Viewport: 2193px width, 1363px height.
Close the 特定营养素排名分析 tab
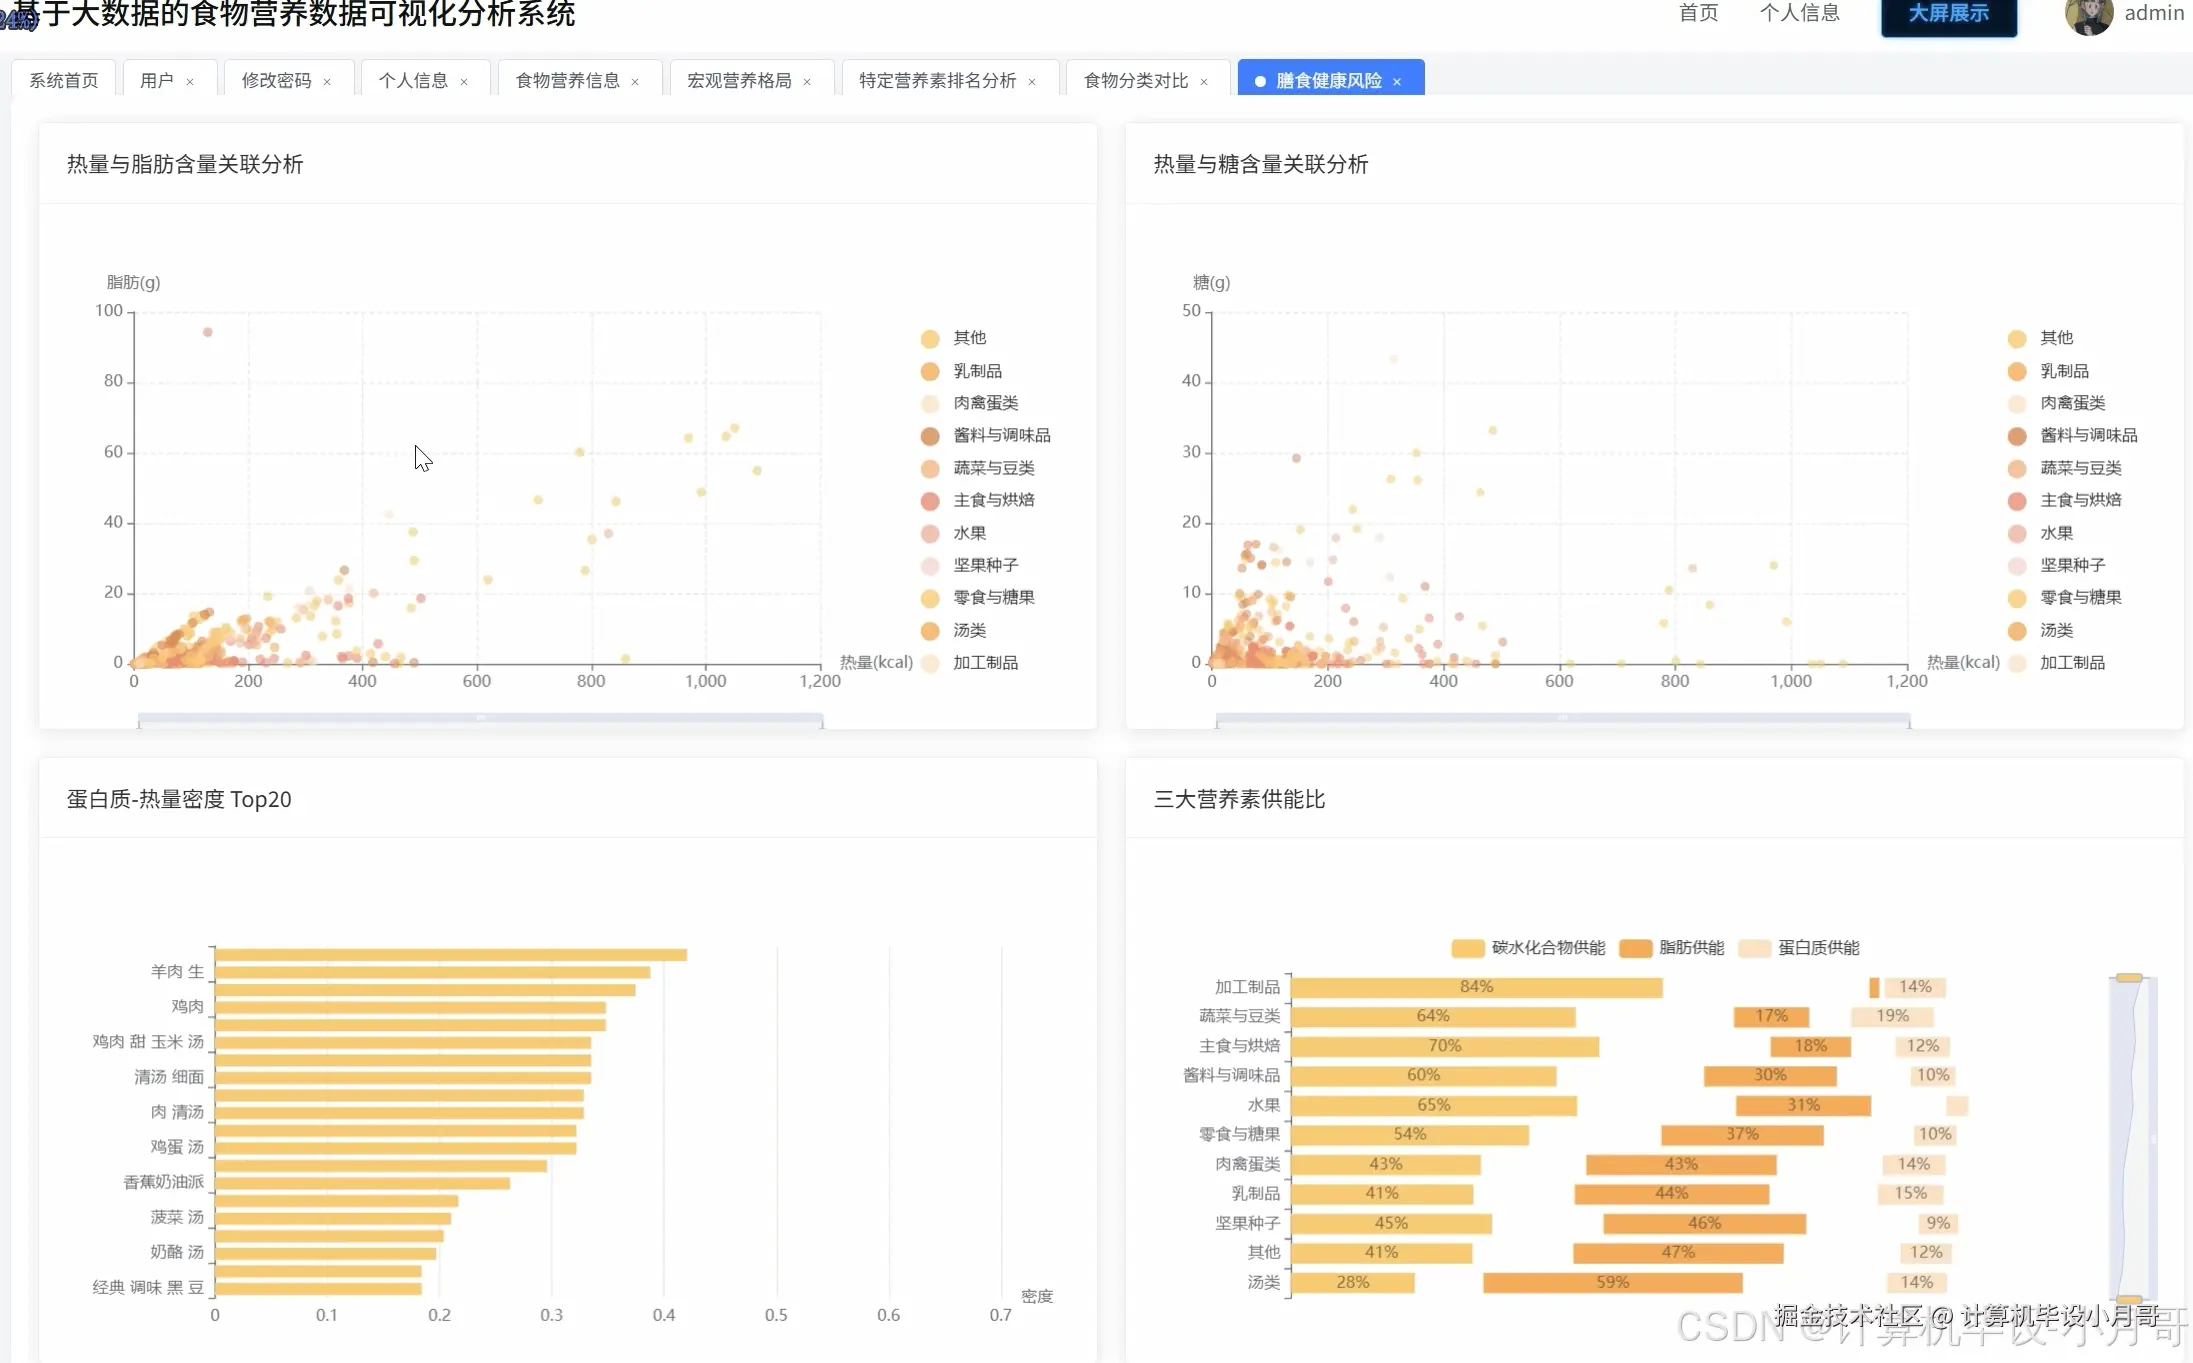point(1032,82)
